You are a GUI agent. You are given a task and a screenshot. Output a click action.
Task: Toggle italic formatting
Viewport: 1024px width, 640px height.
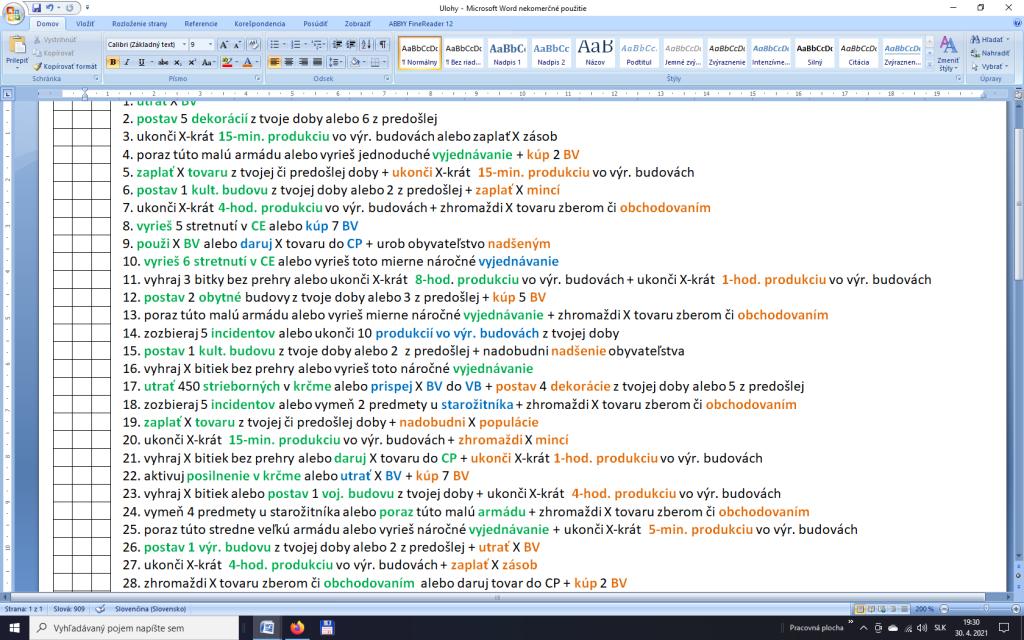point(127,62)
